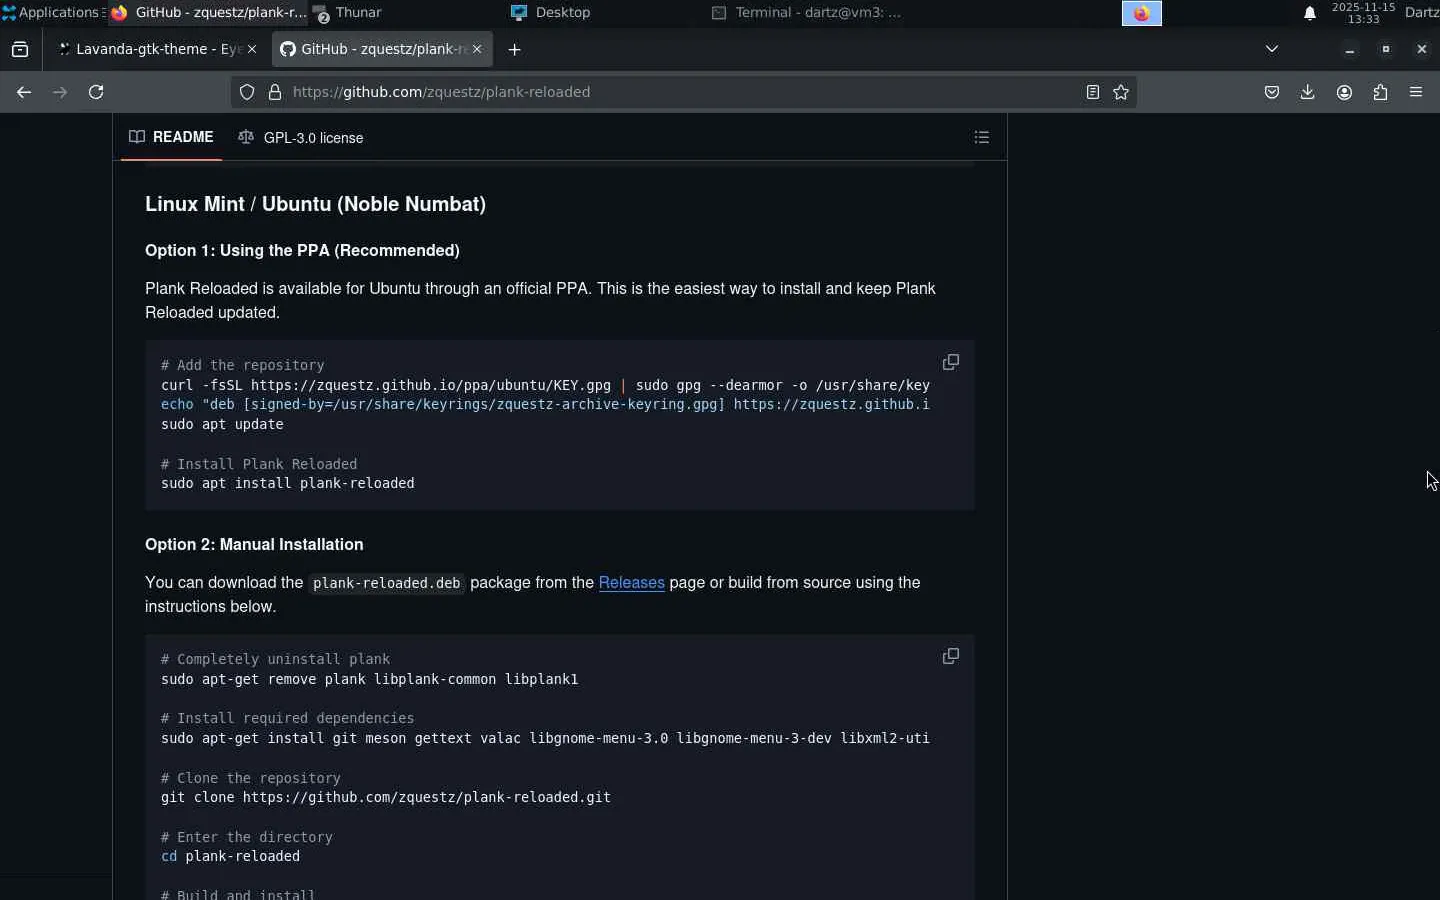Open the GPL-3.0 license tab
The width and height of the screenshot is (1440, 900).
301,137
